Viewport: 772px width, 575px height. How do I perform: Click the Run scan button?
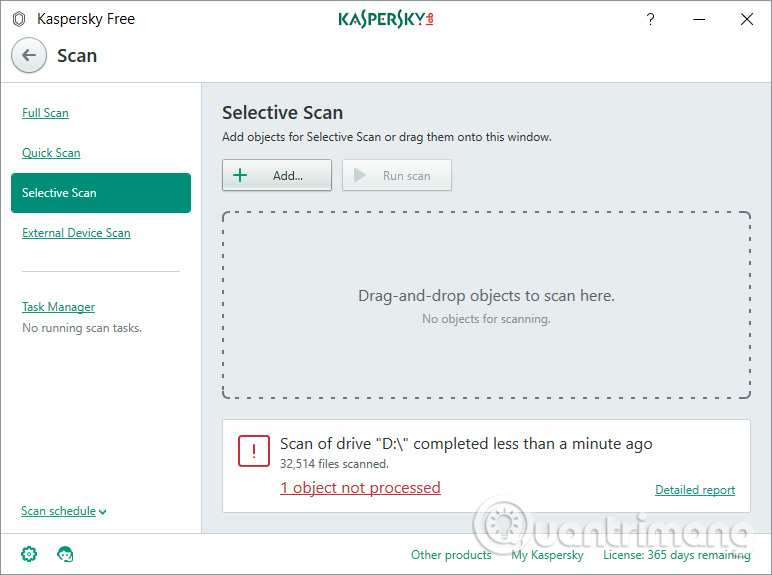click(397, 175)
